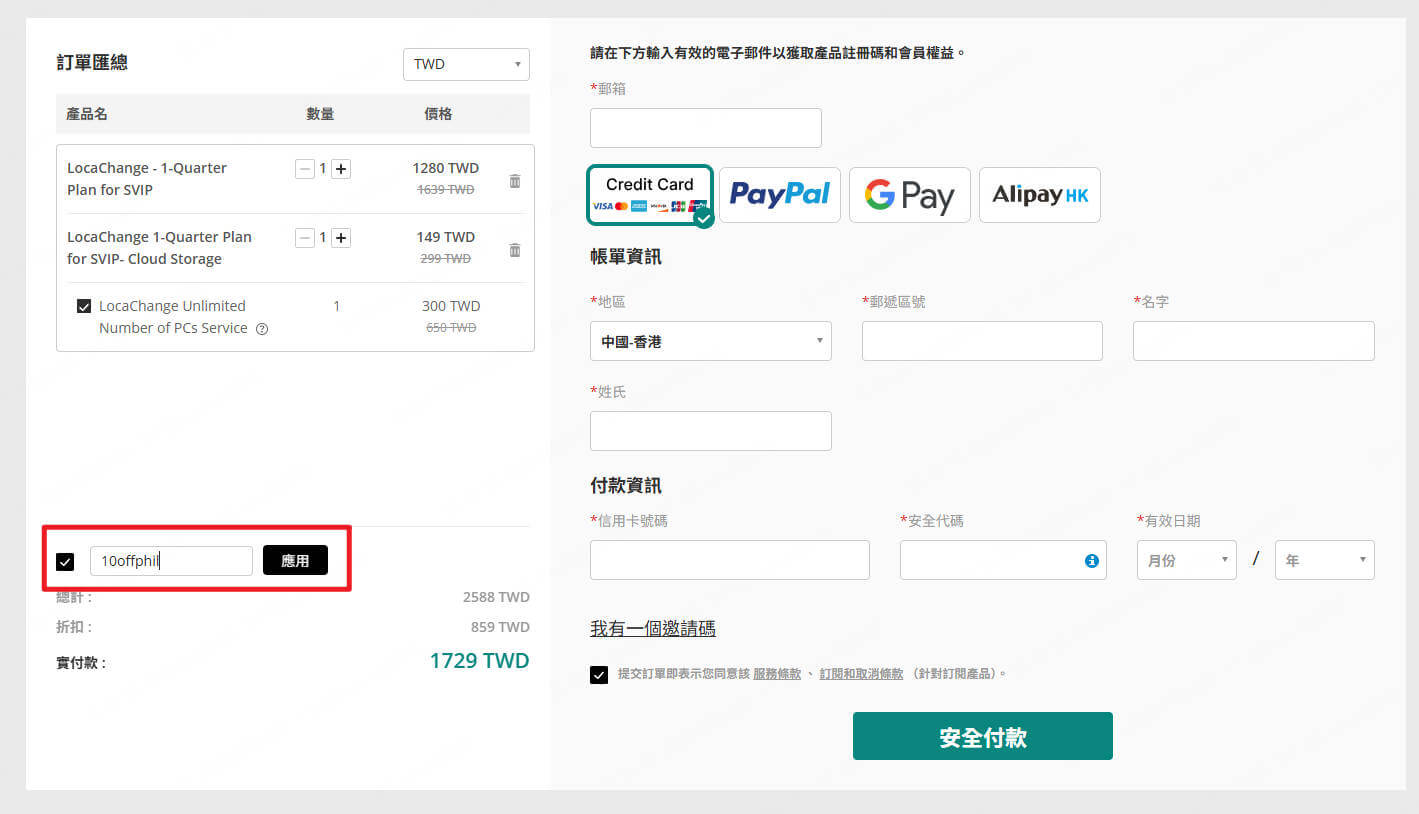Click the struck-through 1639 TWD price
The image size is (1419, 814).
[446, 189]
